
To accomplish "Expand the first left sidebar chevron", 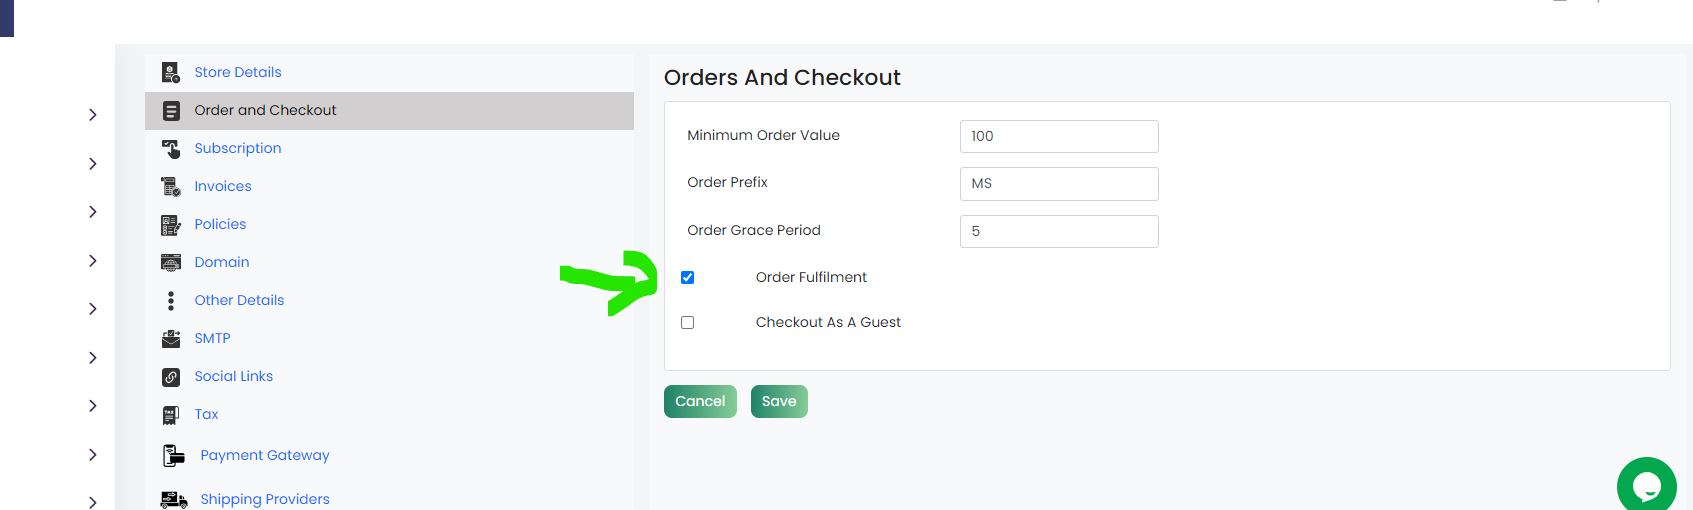I will coord(93,115).
